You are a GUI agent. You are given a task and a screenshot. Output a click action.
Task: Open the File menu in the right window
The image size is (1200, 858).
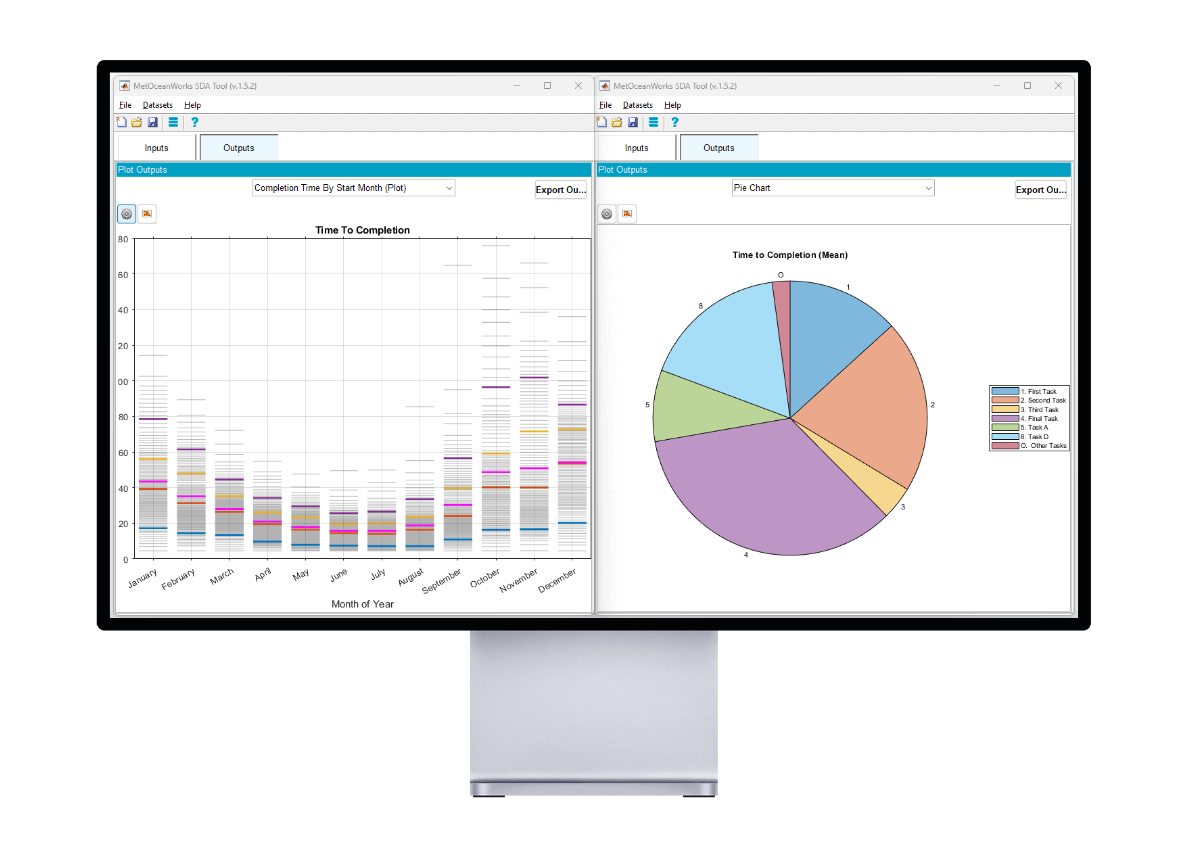[x=605, y=105]
